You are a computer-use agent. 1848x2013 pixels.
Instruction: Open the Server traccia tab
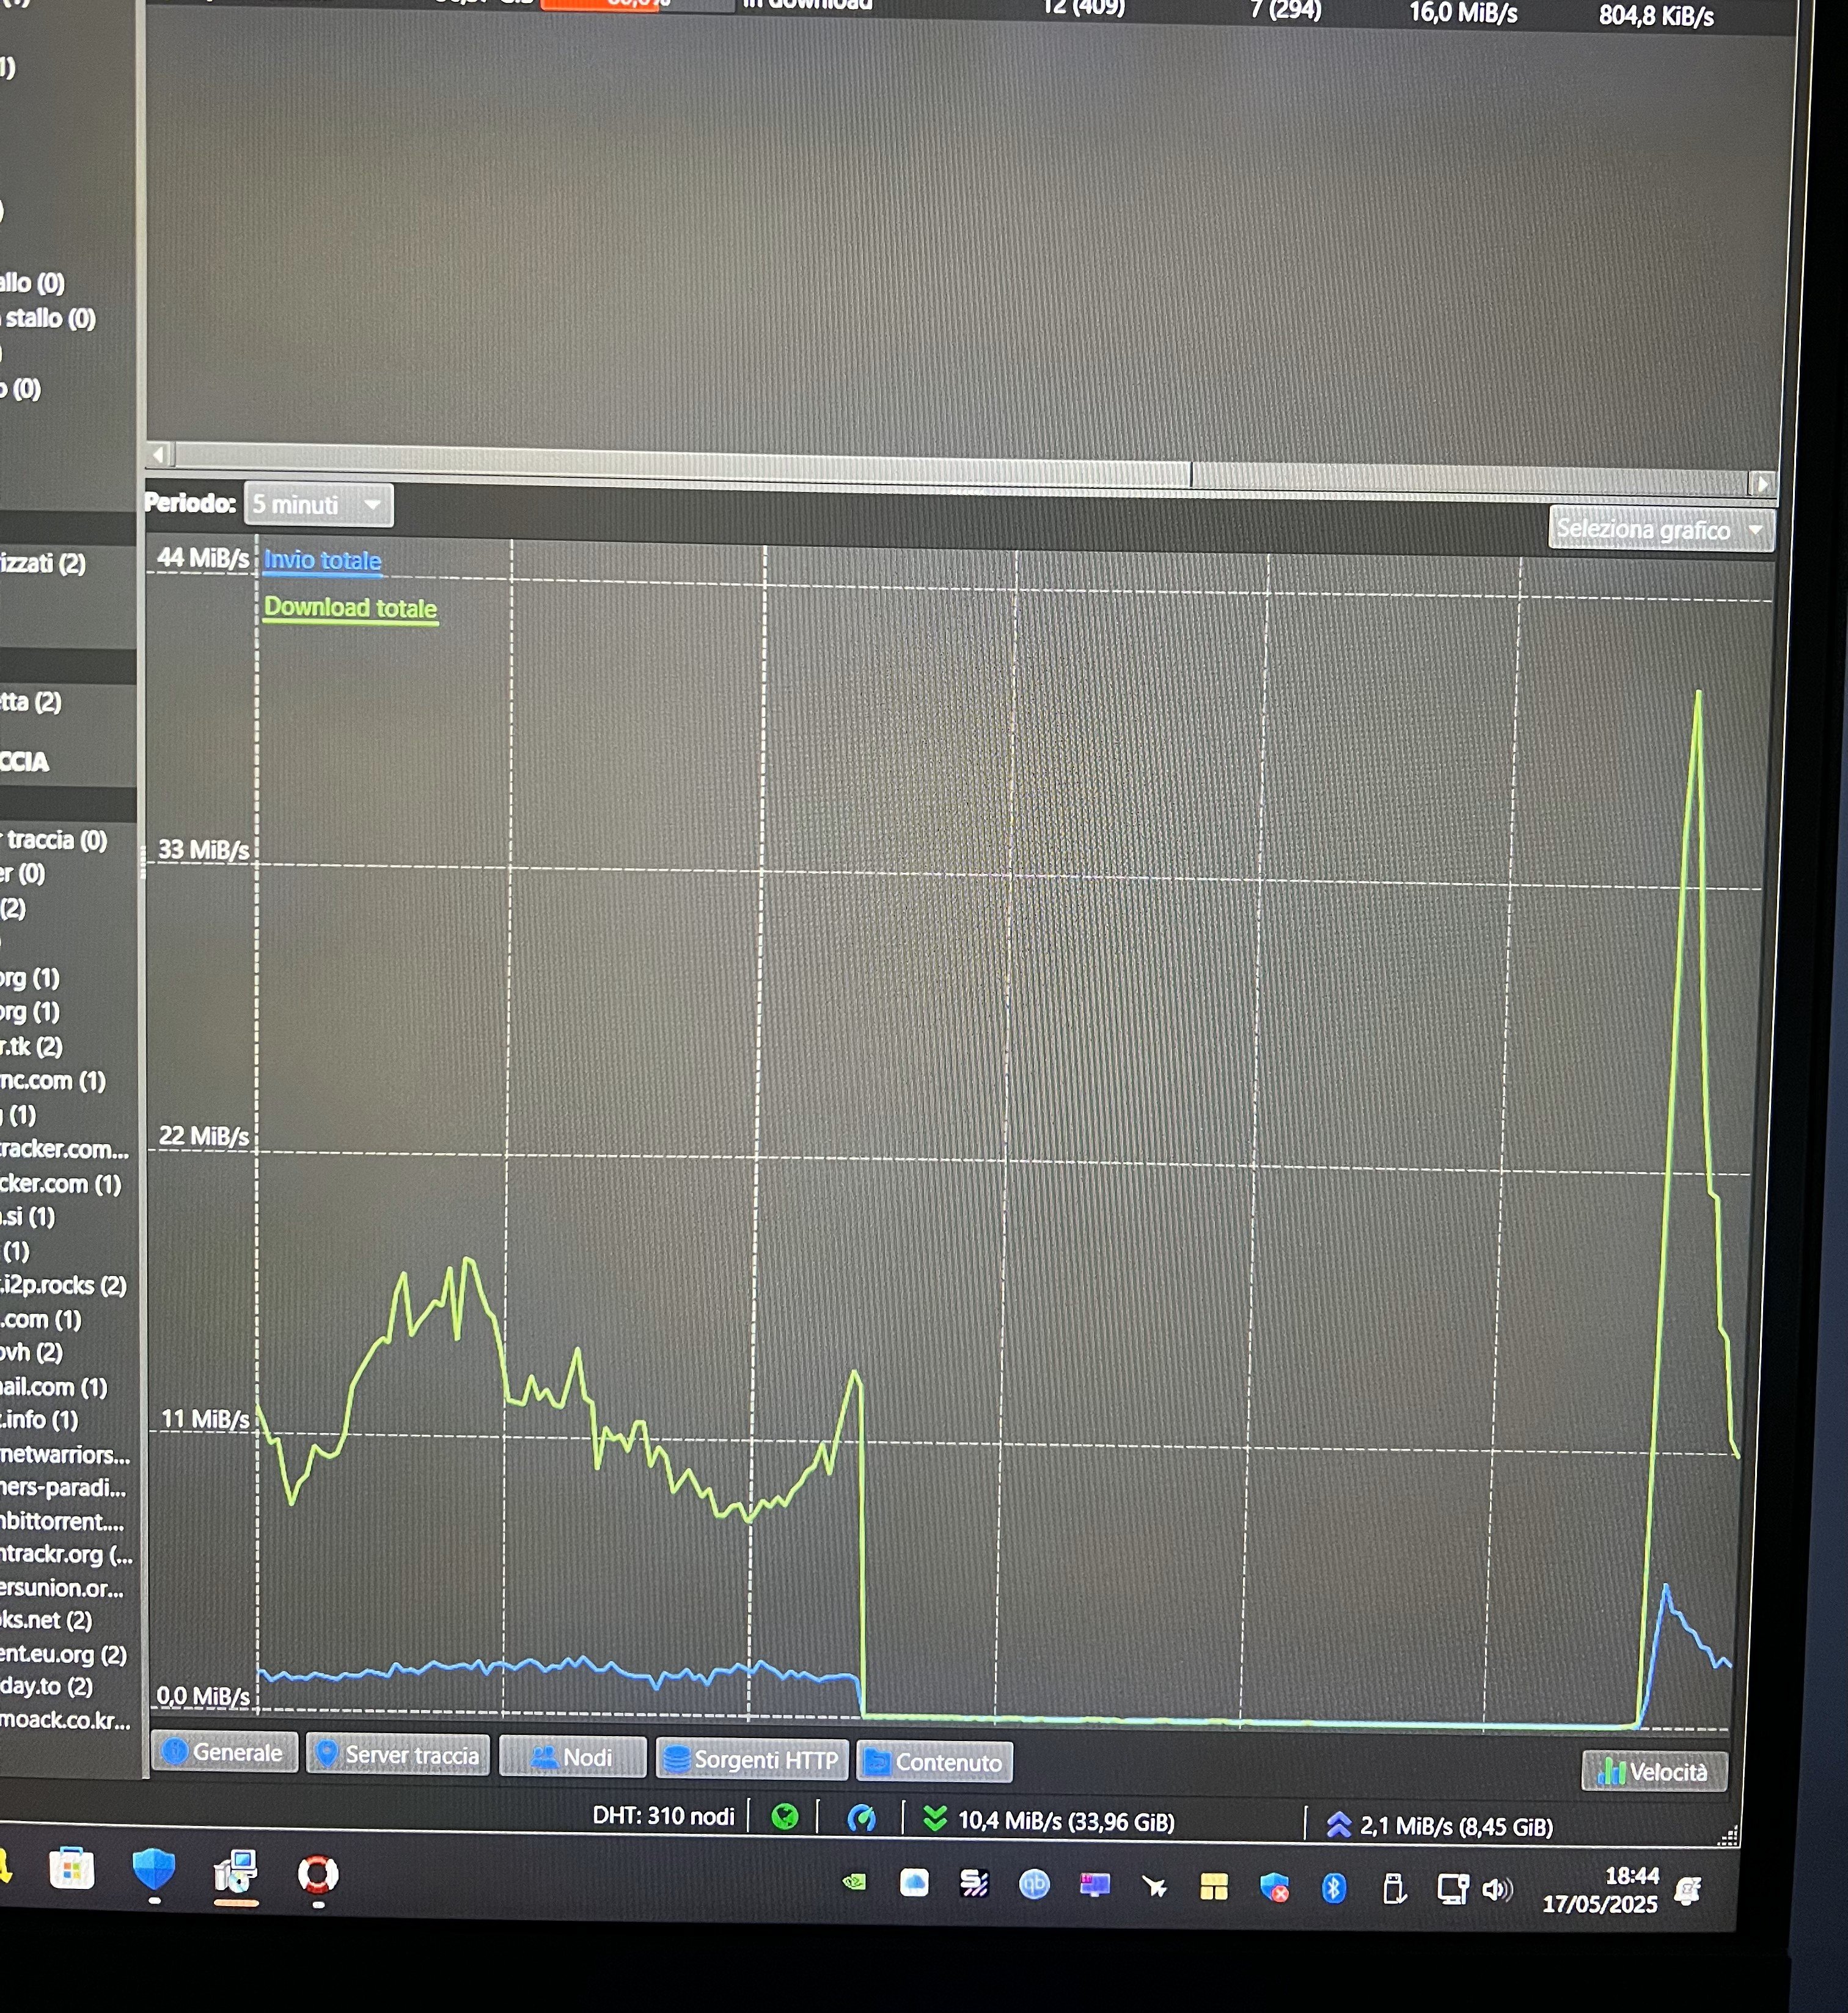397,1755
